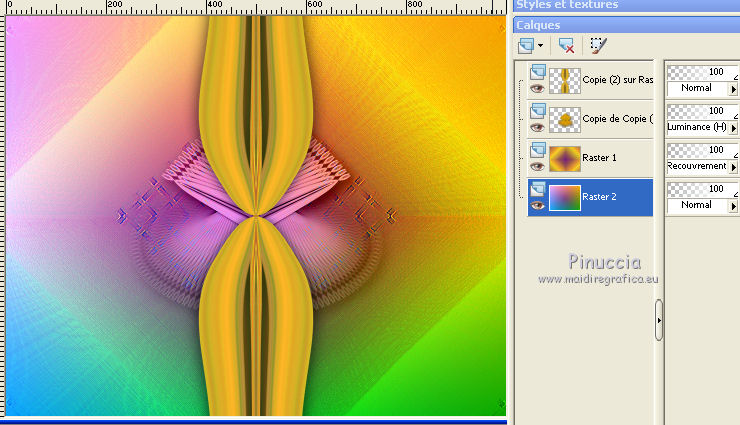
Task: Click the layer type icon of Copie de Copie
Action: point(538,111)
